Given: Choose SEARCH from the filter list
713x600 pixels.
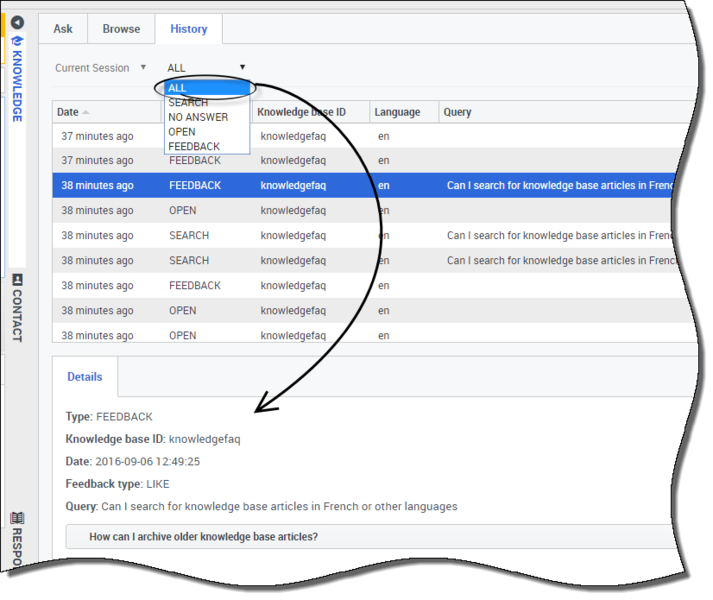Looking at the screenshot, I should [188, 103].
